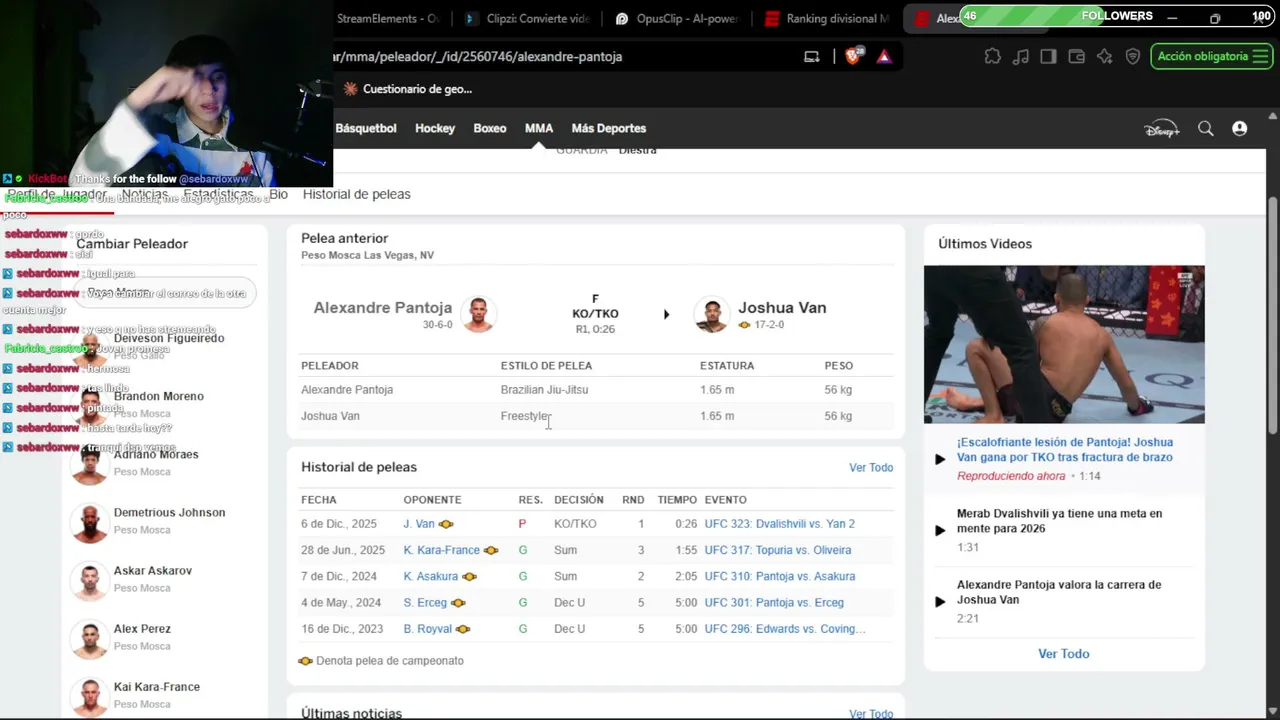Switch to the Clipzi browser tab
1280x720 pixels.
click(526, 18)
